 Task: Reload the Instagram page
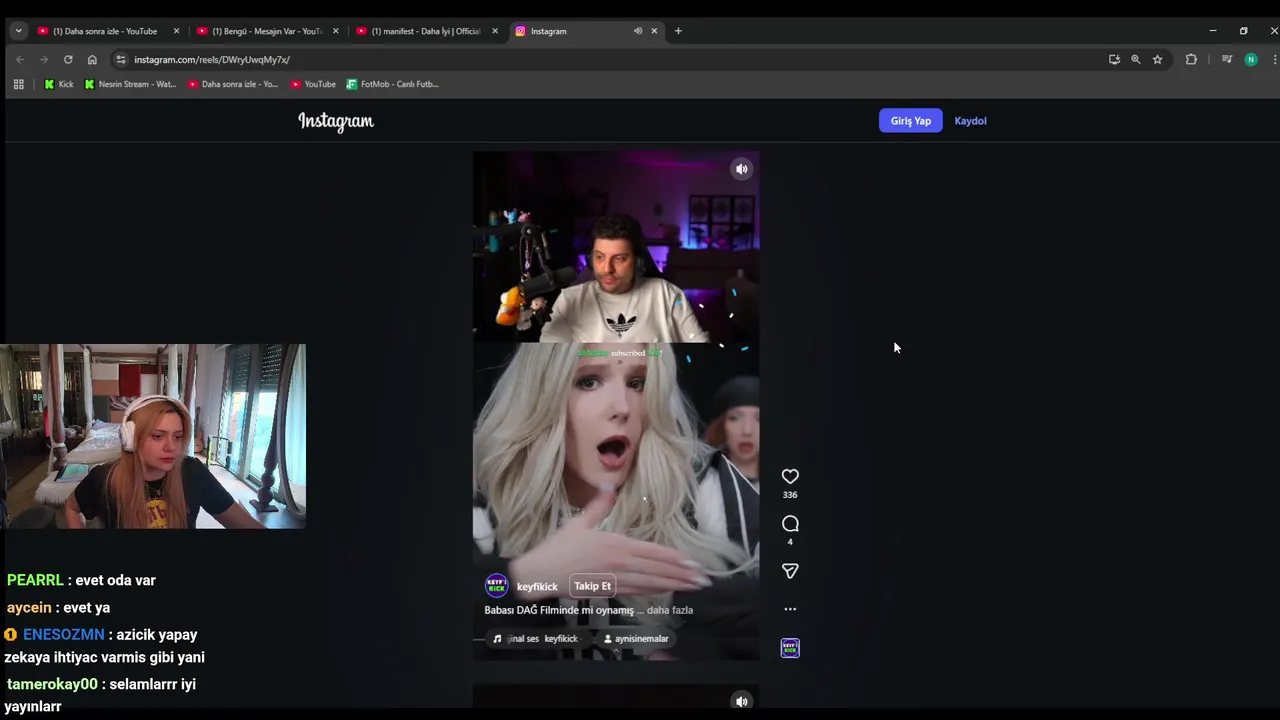68,59
